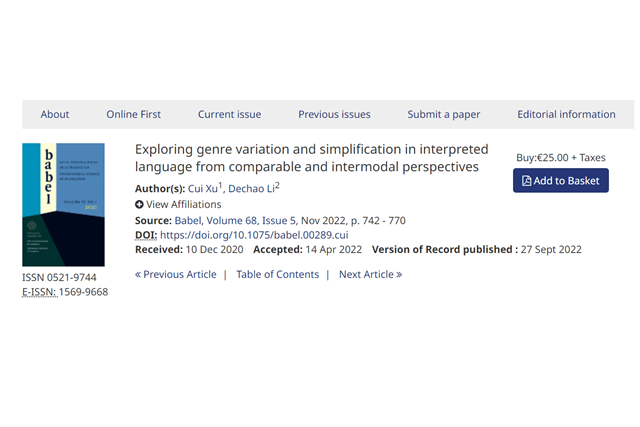Image resolution: width=640 pixels, height=427 pixels.
Task: Follow the DOI link for the article
Action: [254, 235]
